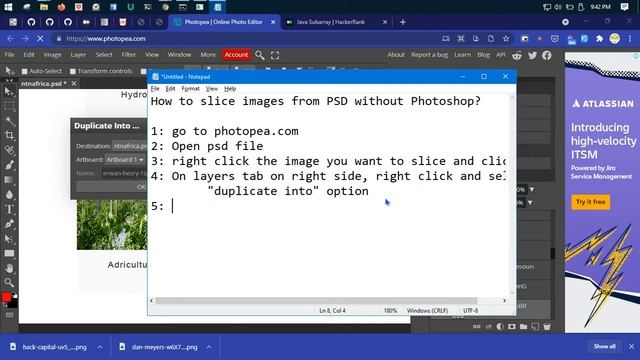The height and width of the screenshot is (360, 640).
Task: Toggle the Transform controls checkbox
Action: tap(73, 71)
